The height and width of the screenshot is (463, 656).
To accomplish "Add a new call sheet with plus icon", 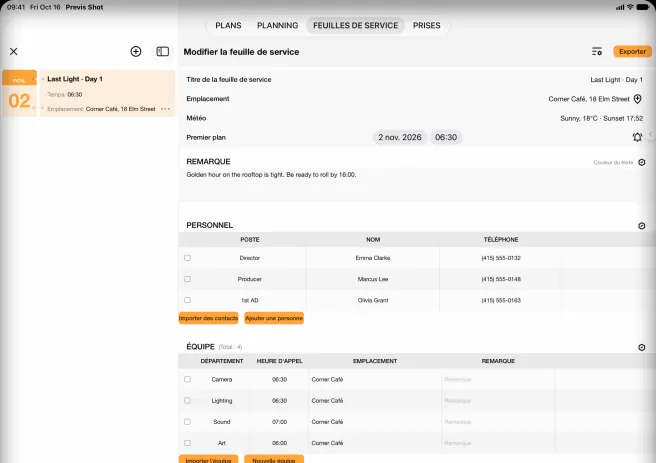I will point(136,51).
